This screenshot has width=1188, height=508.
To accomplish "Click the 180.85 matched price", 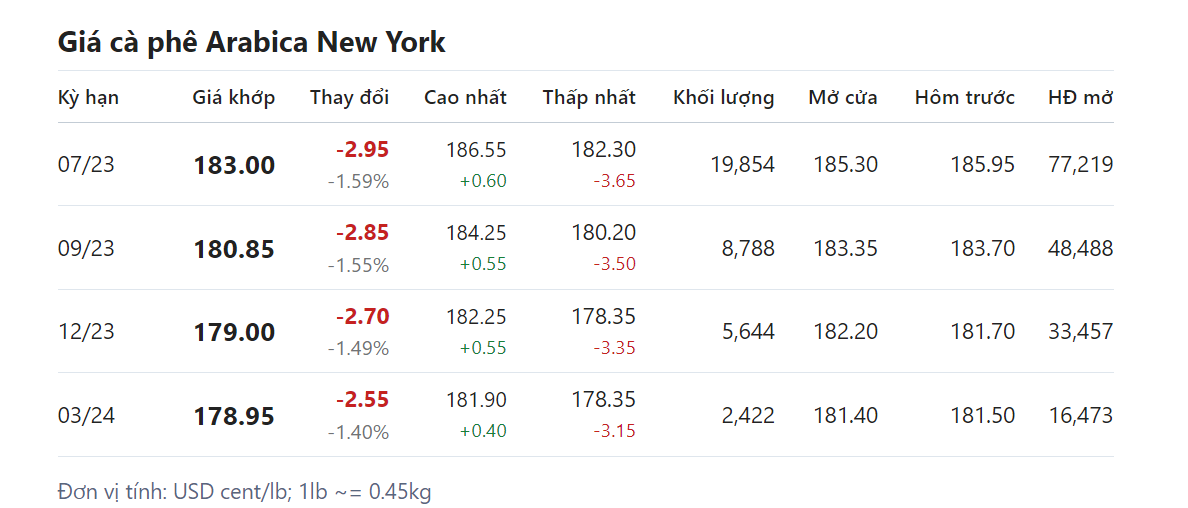I will [234, 249].
